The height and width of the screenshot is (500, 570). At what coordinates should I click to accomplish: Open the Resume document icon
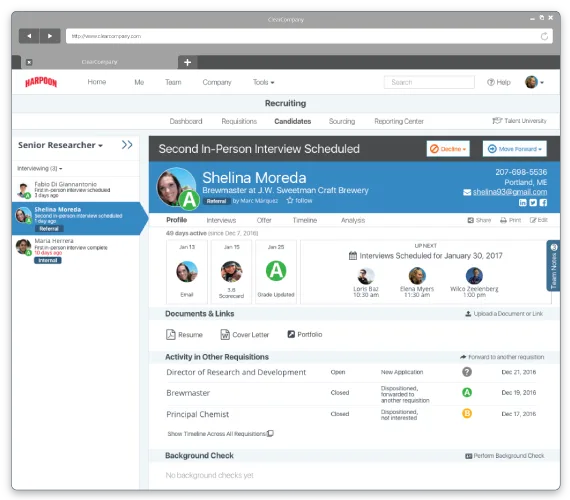[171, 335]
